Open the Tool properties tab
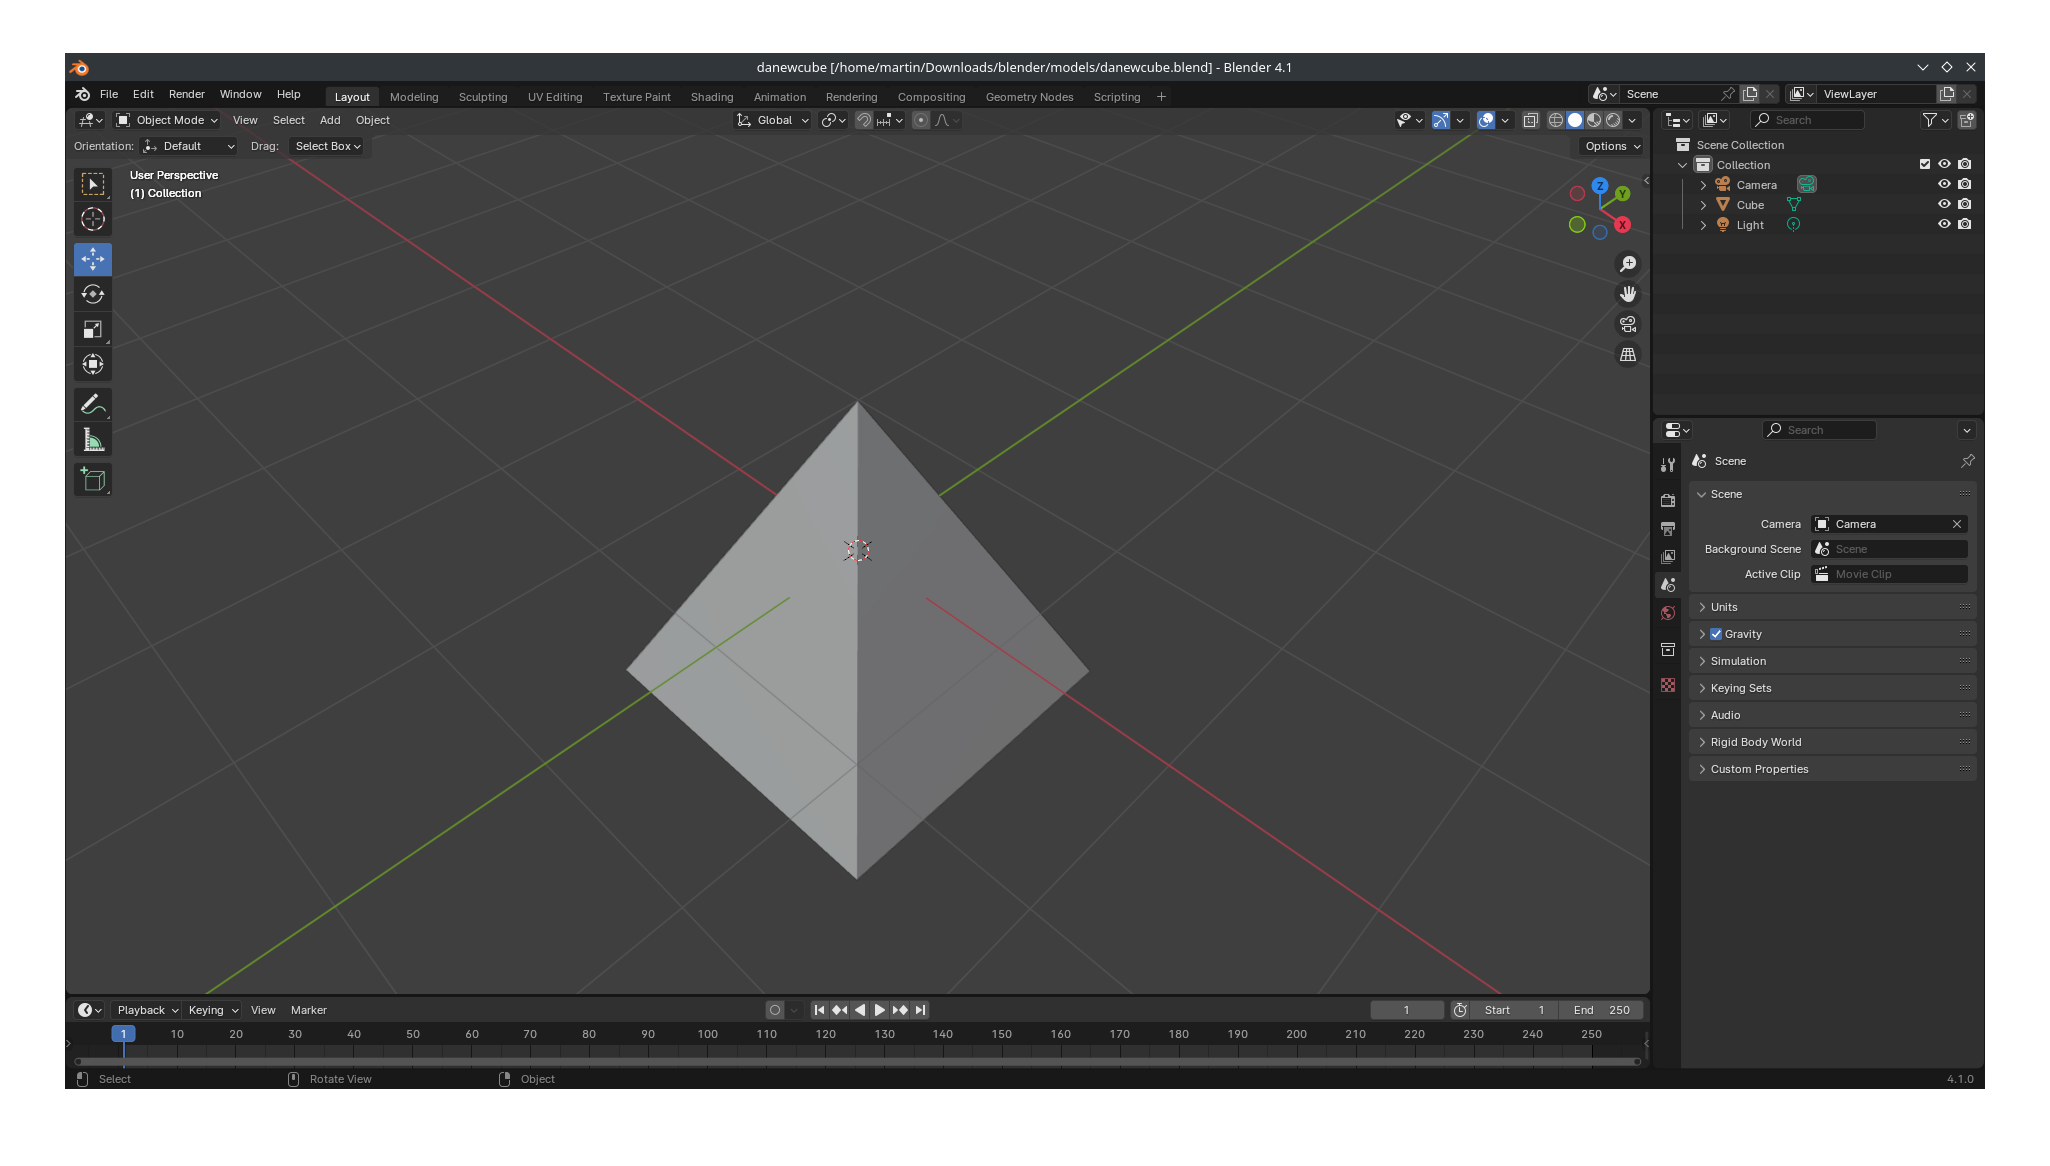 point(1667,465)
